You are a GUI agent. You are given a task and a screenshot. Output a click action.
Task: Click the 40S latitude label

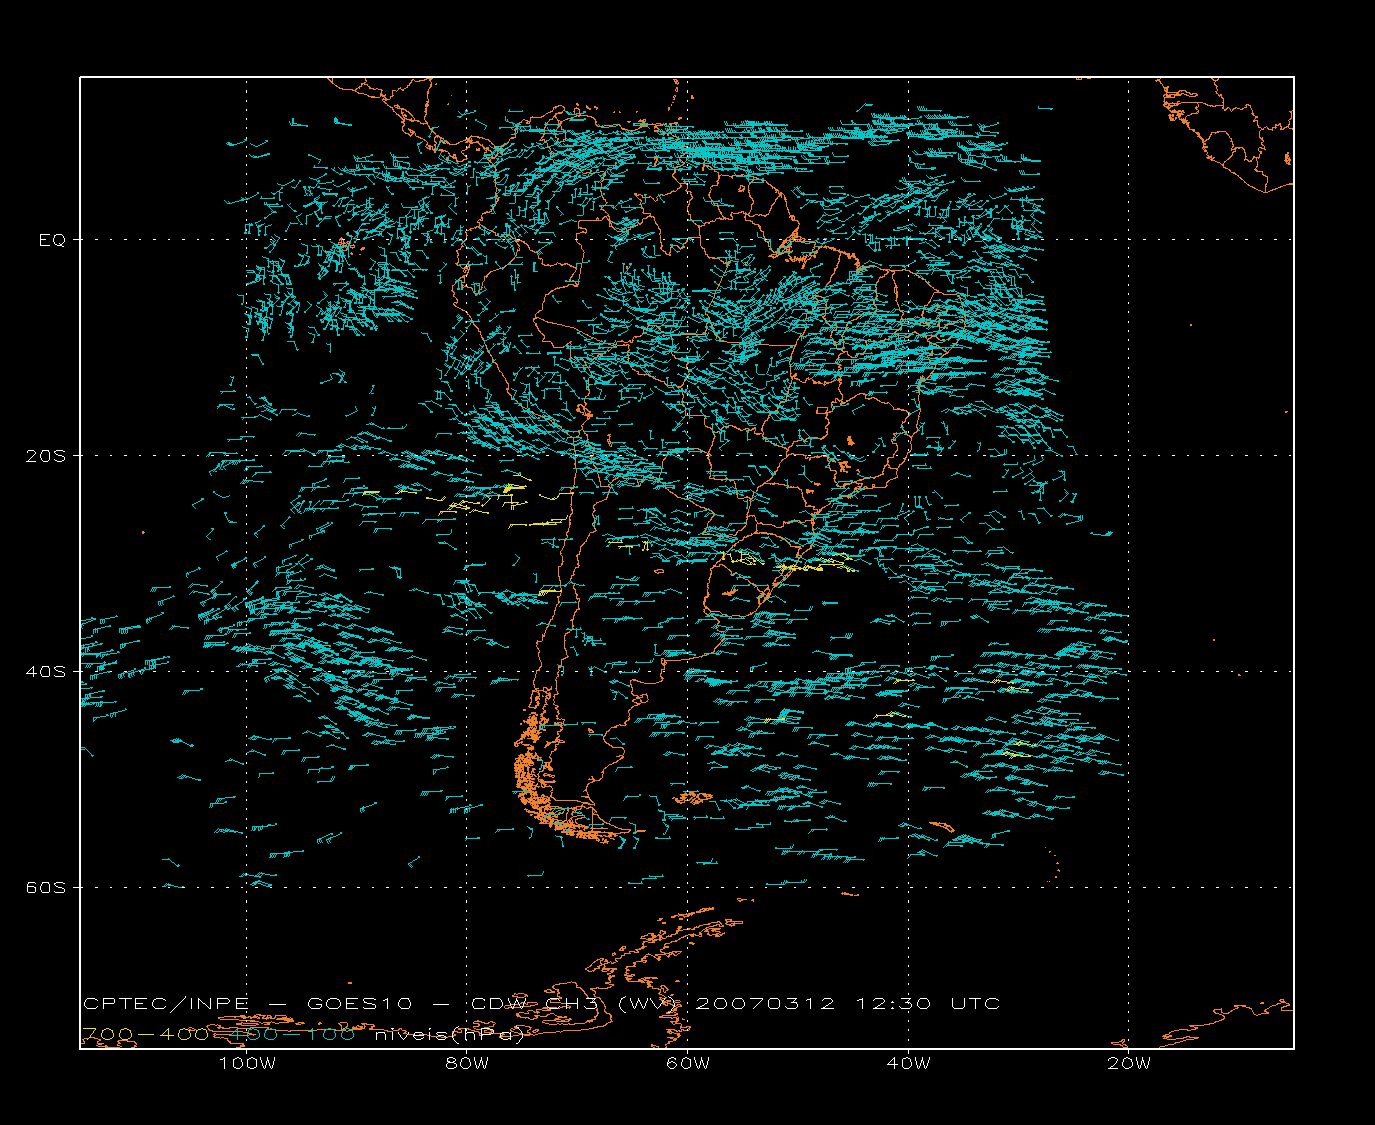pos(47,672)
